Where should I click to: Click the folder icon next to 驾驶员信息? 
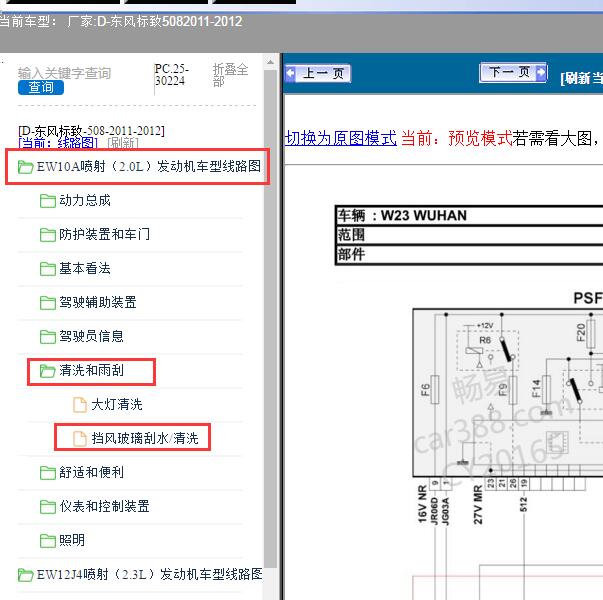tap(48, 337)
